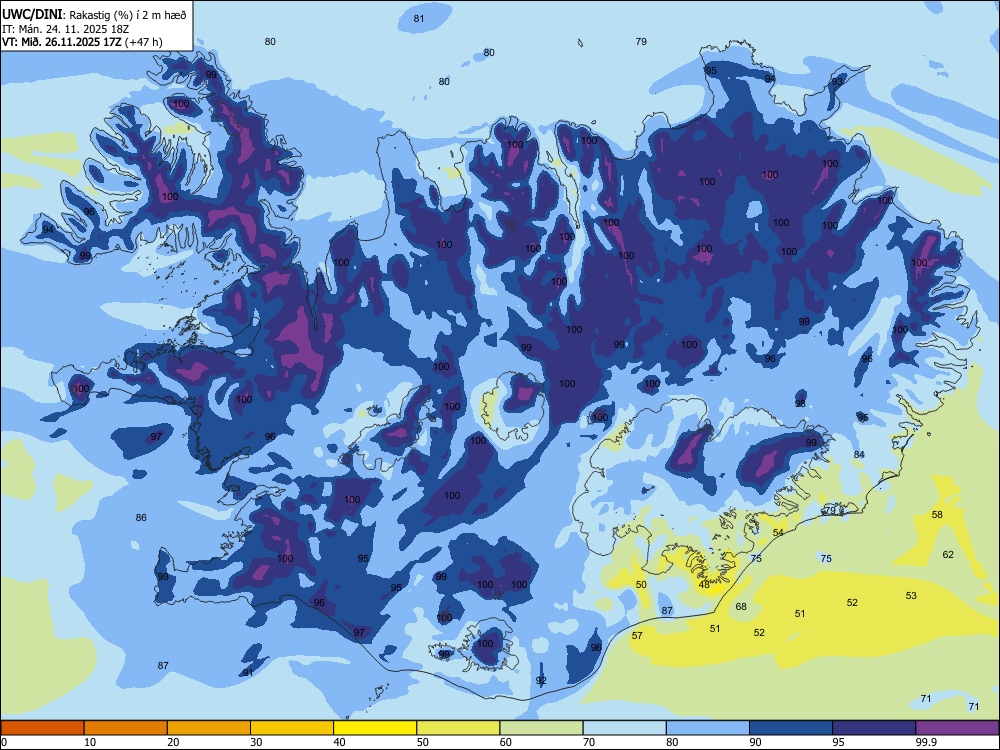
Task: Click the legend scale label 90
Action: tap(756, 742)
